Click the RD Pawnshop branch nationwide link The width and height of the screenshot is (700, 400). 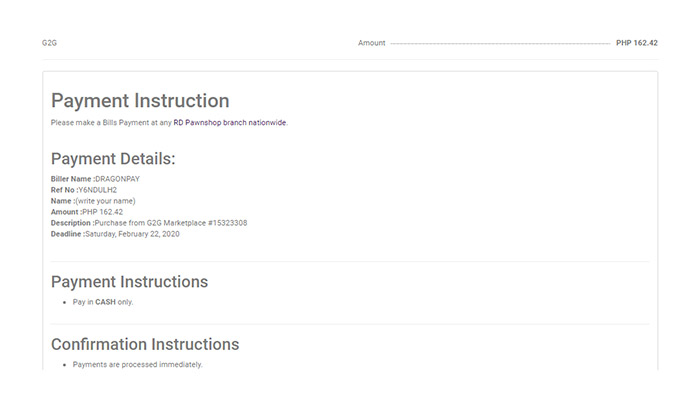click(230, 122)
